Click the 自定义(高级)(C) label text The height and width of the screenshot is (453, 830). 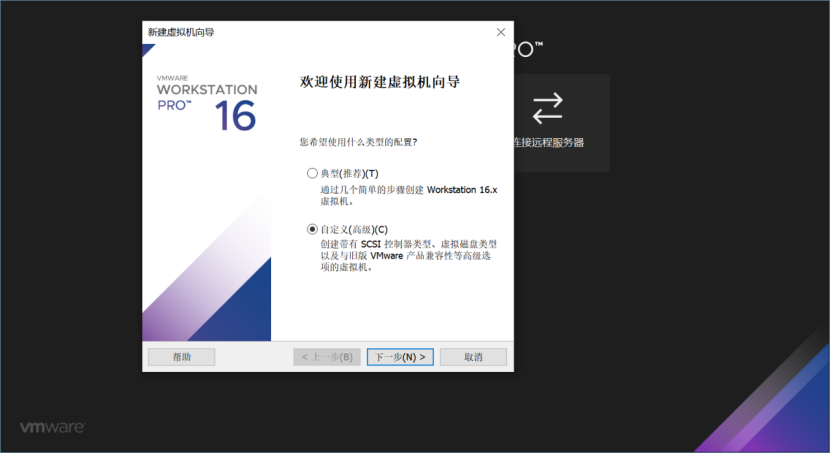pyautogui.click(x=354, y=230)
